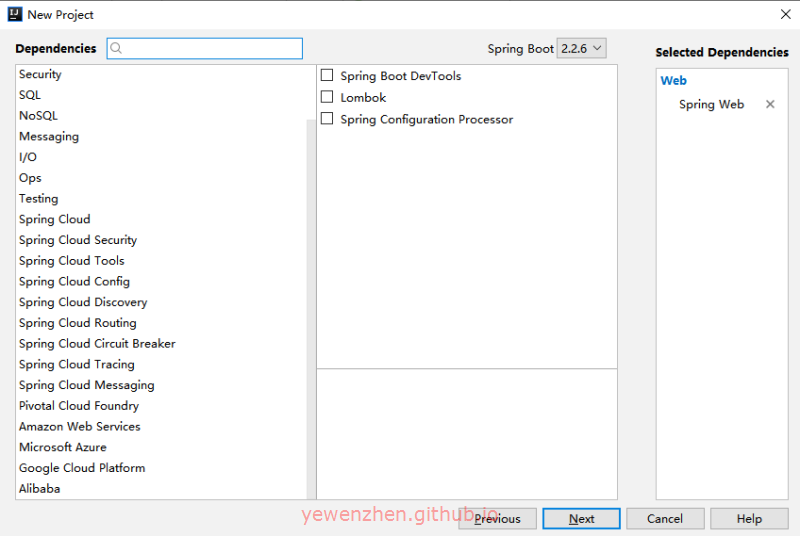The width and height of the screenshot is (800, 536).
Task: Click the Next button
Action: coord(581,519)
